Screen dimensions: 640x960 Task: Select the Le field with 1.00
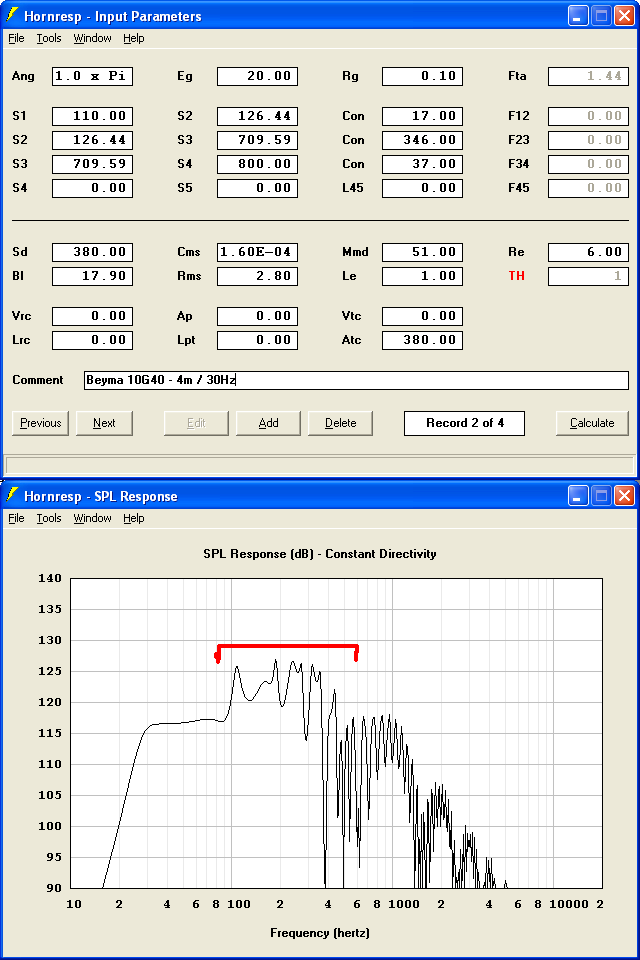point(423,276)
